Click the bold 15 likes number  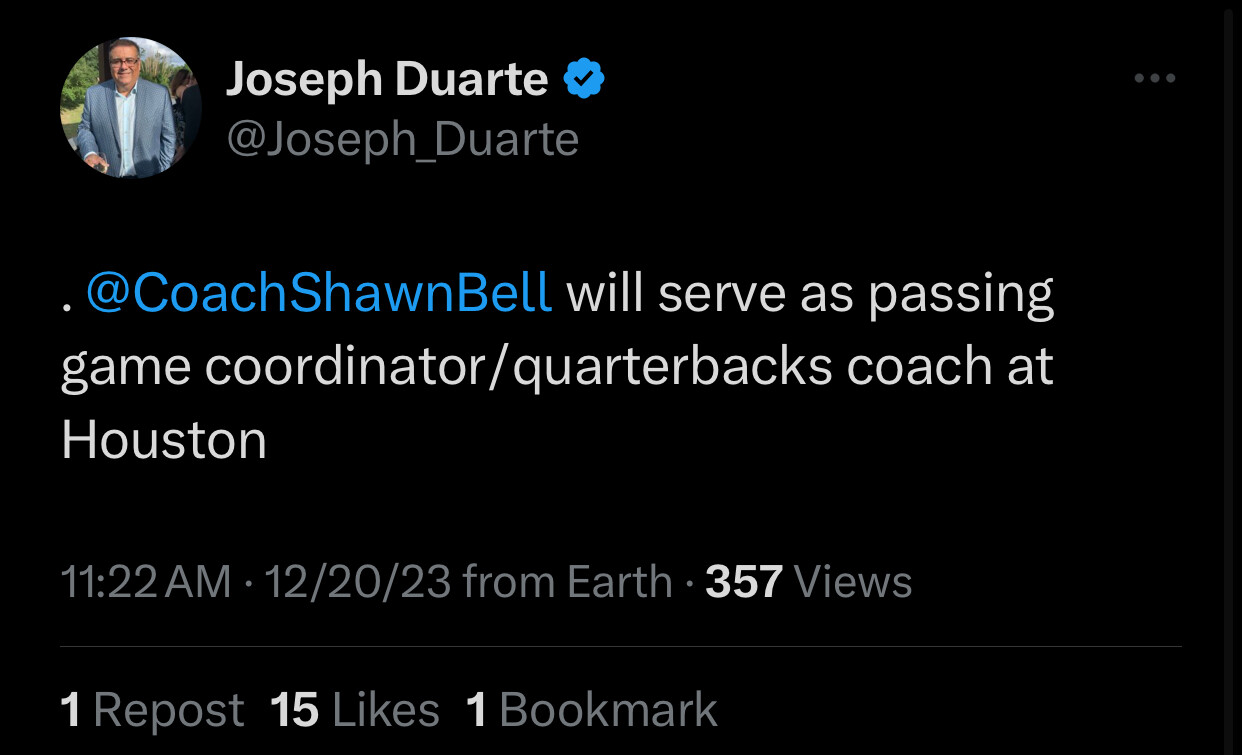295,710
